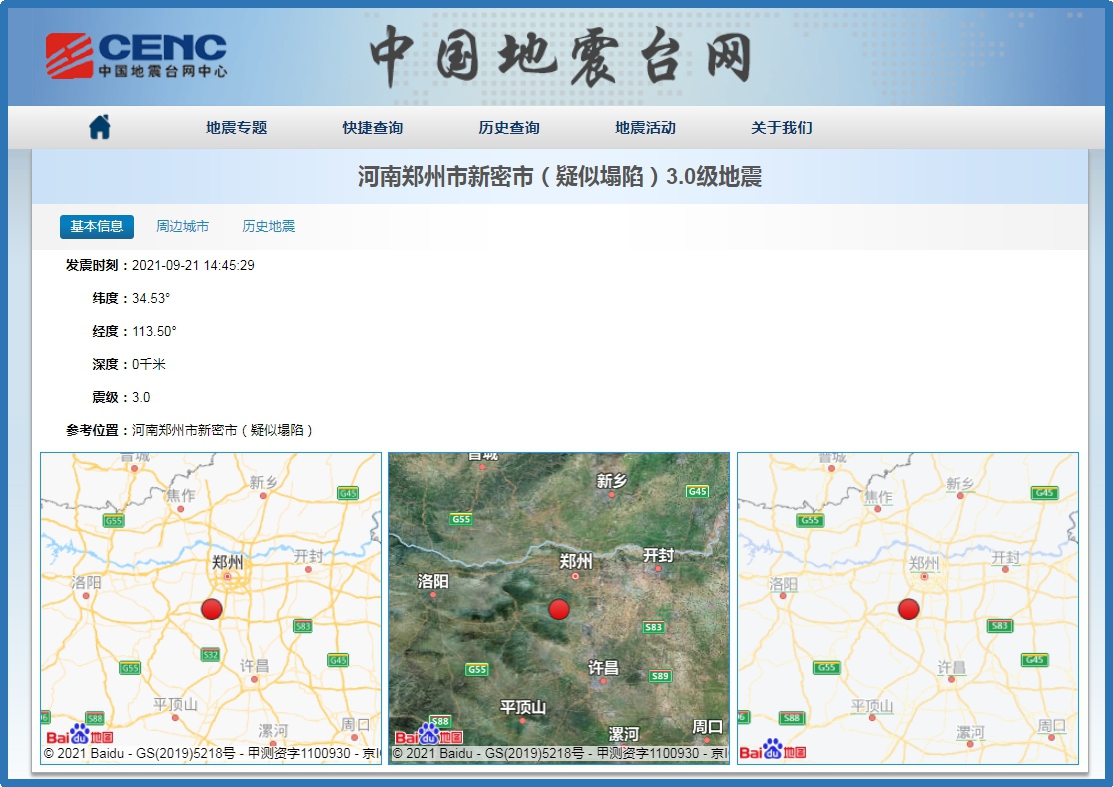Click Baidu logo on the right map
Viewport: 1113px width, 787px height.
tap(772, 750)
